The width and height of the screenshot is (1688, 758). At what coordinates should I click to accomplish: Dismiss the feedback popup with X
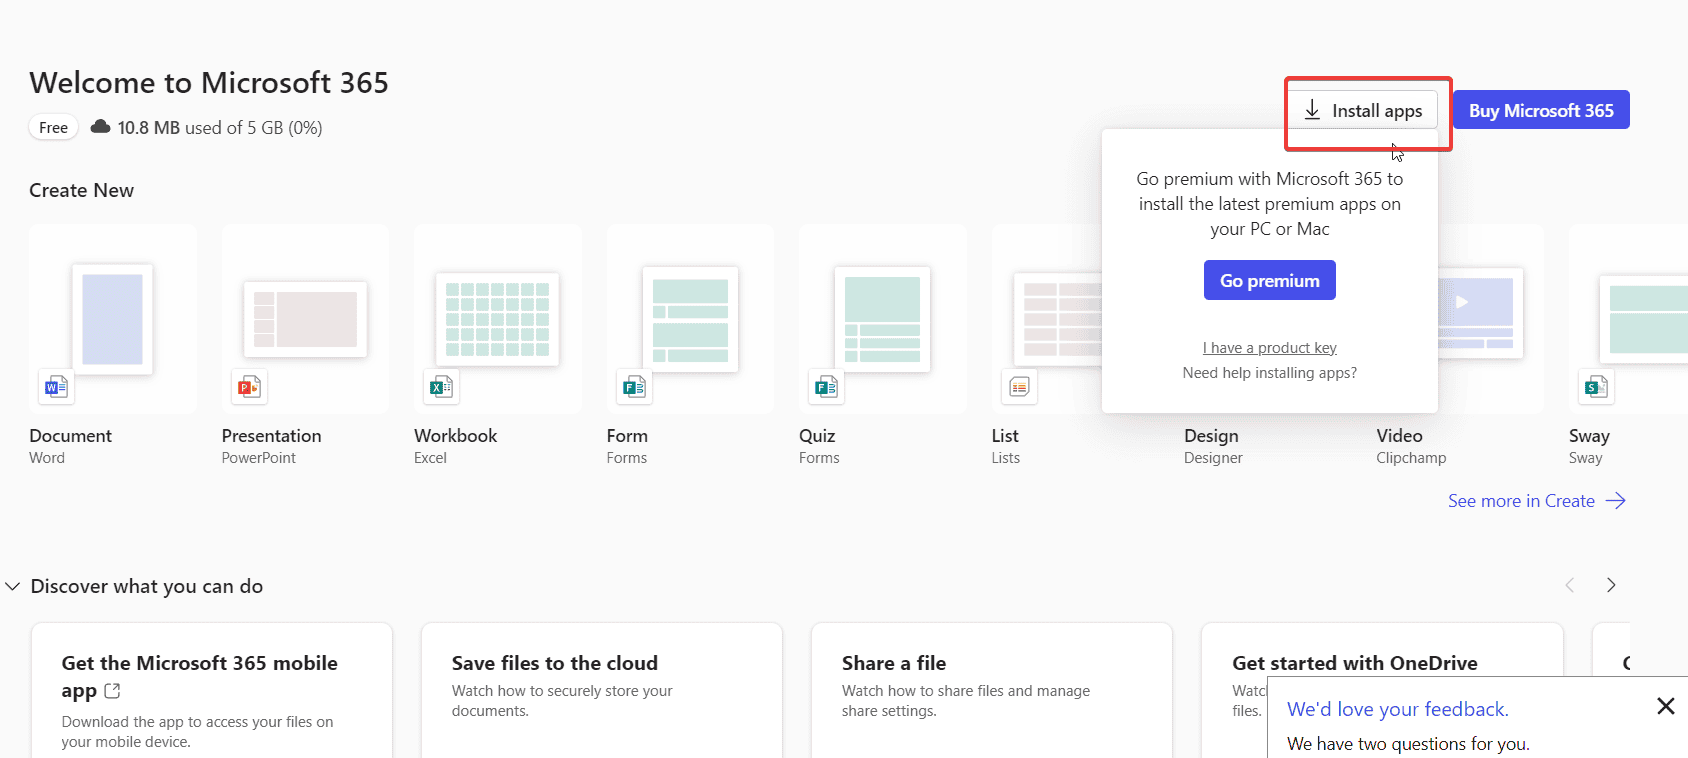[1665, 707]
